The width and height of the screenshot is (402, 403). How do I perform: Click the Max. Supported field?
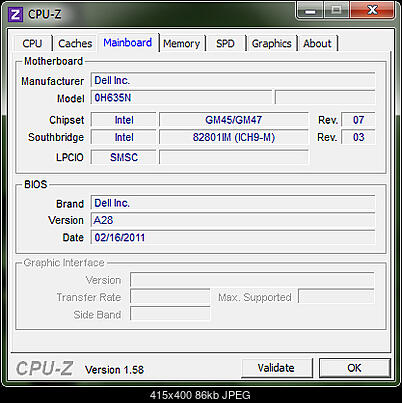point(336,297)
